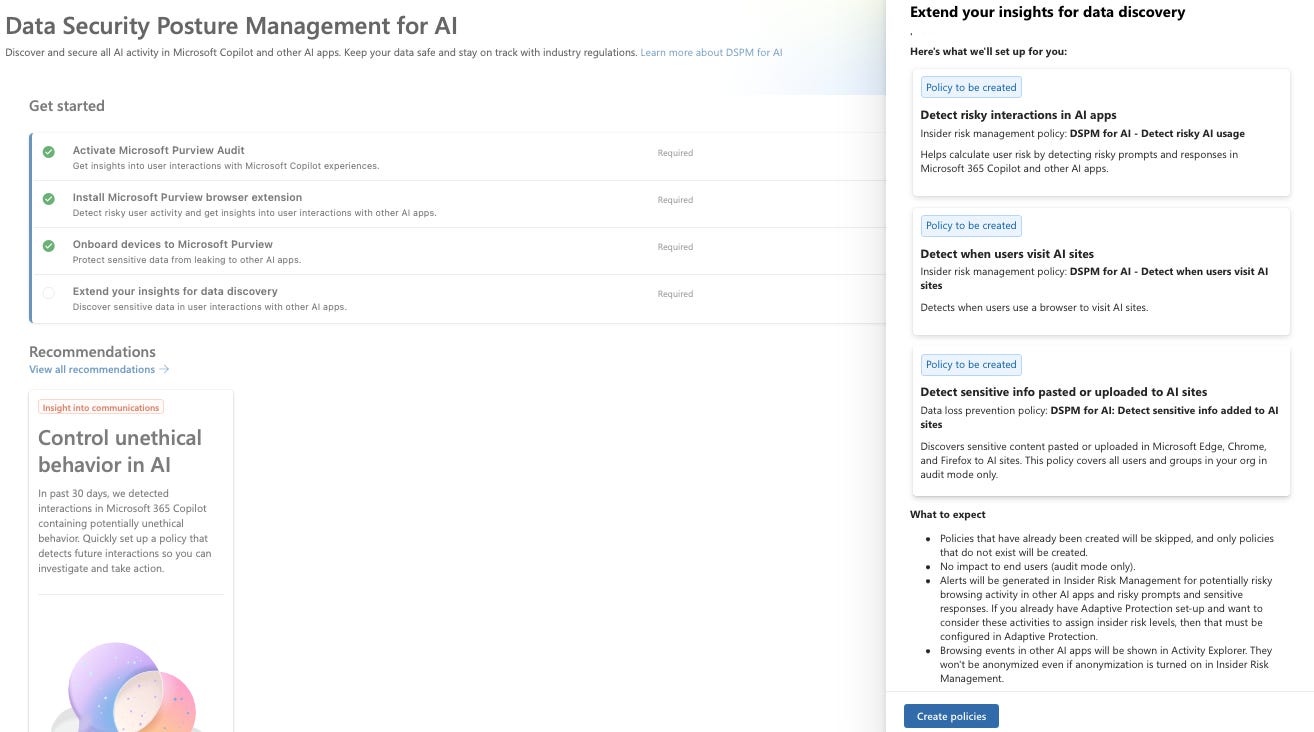
Task: Click green check icon for Install Purview browser extension
Action: pyautogui.click(x=48, y=199)
